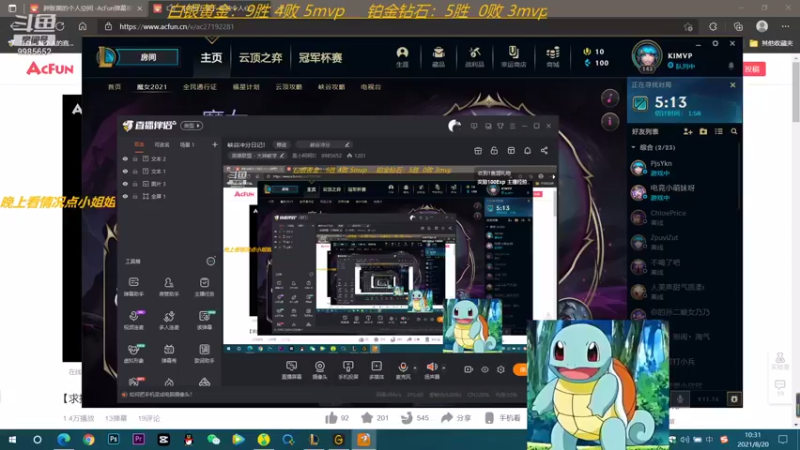Expand toolbox more options circle icon
Image resolution: width=800 pixels, height=450 pixels.
[x=211, y=261]
